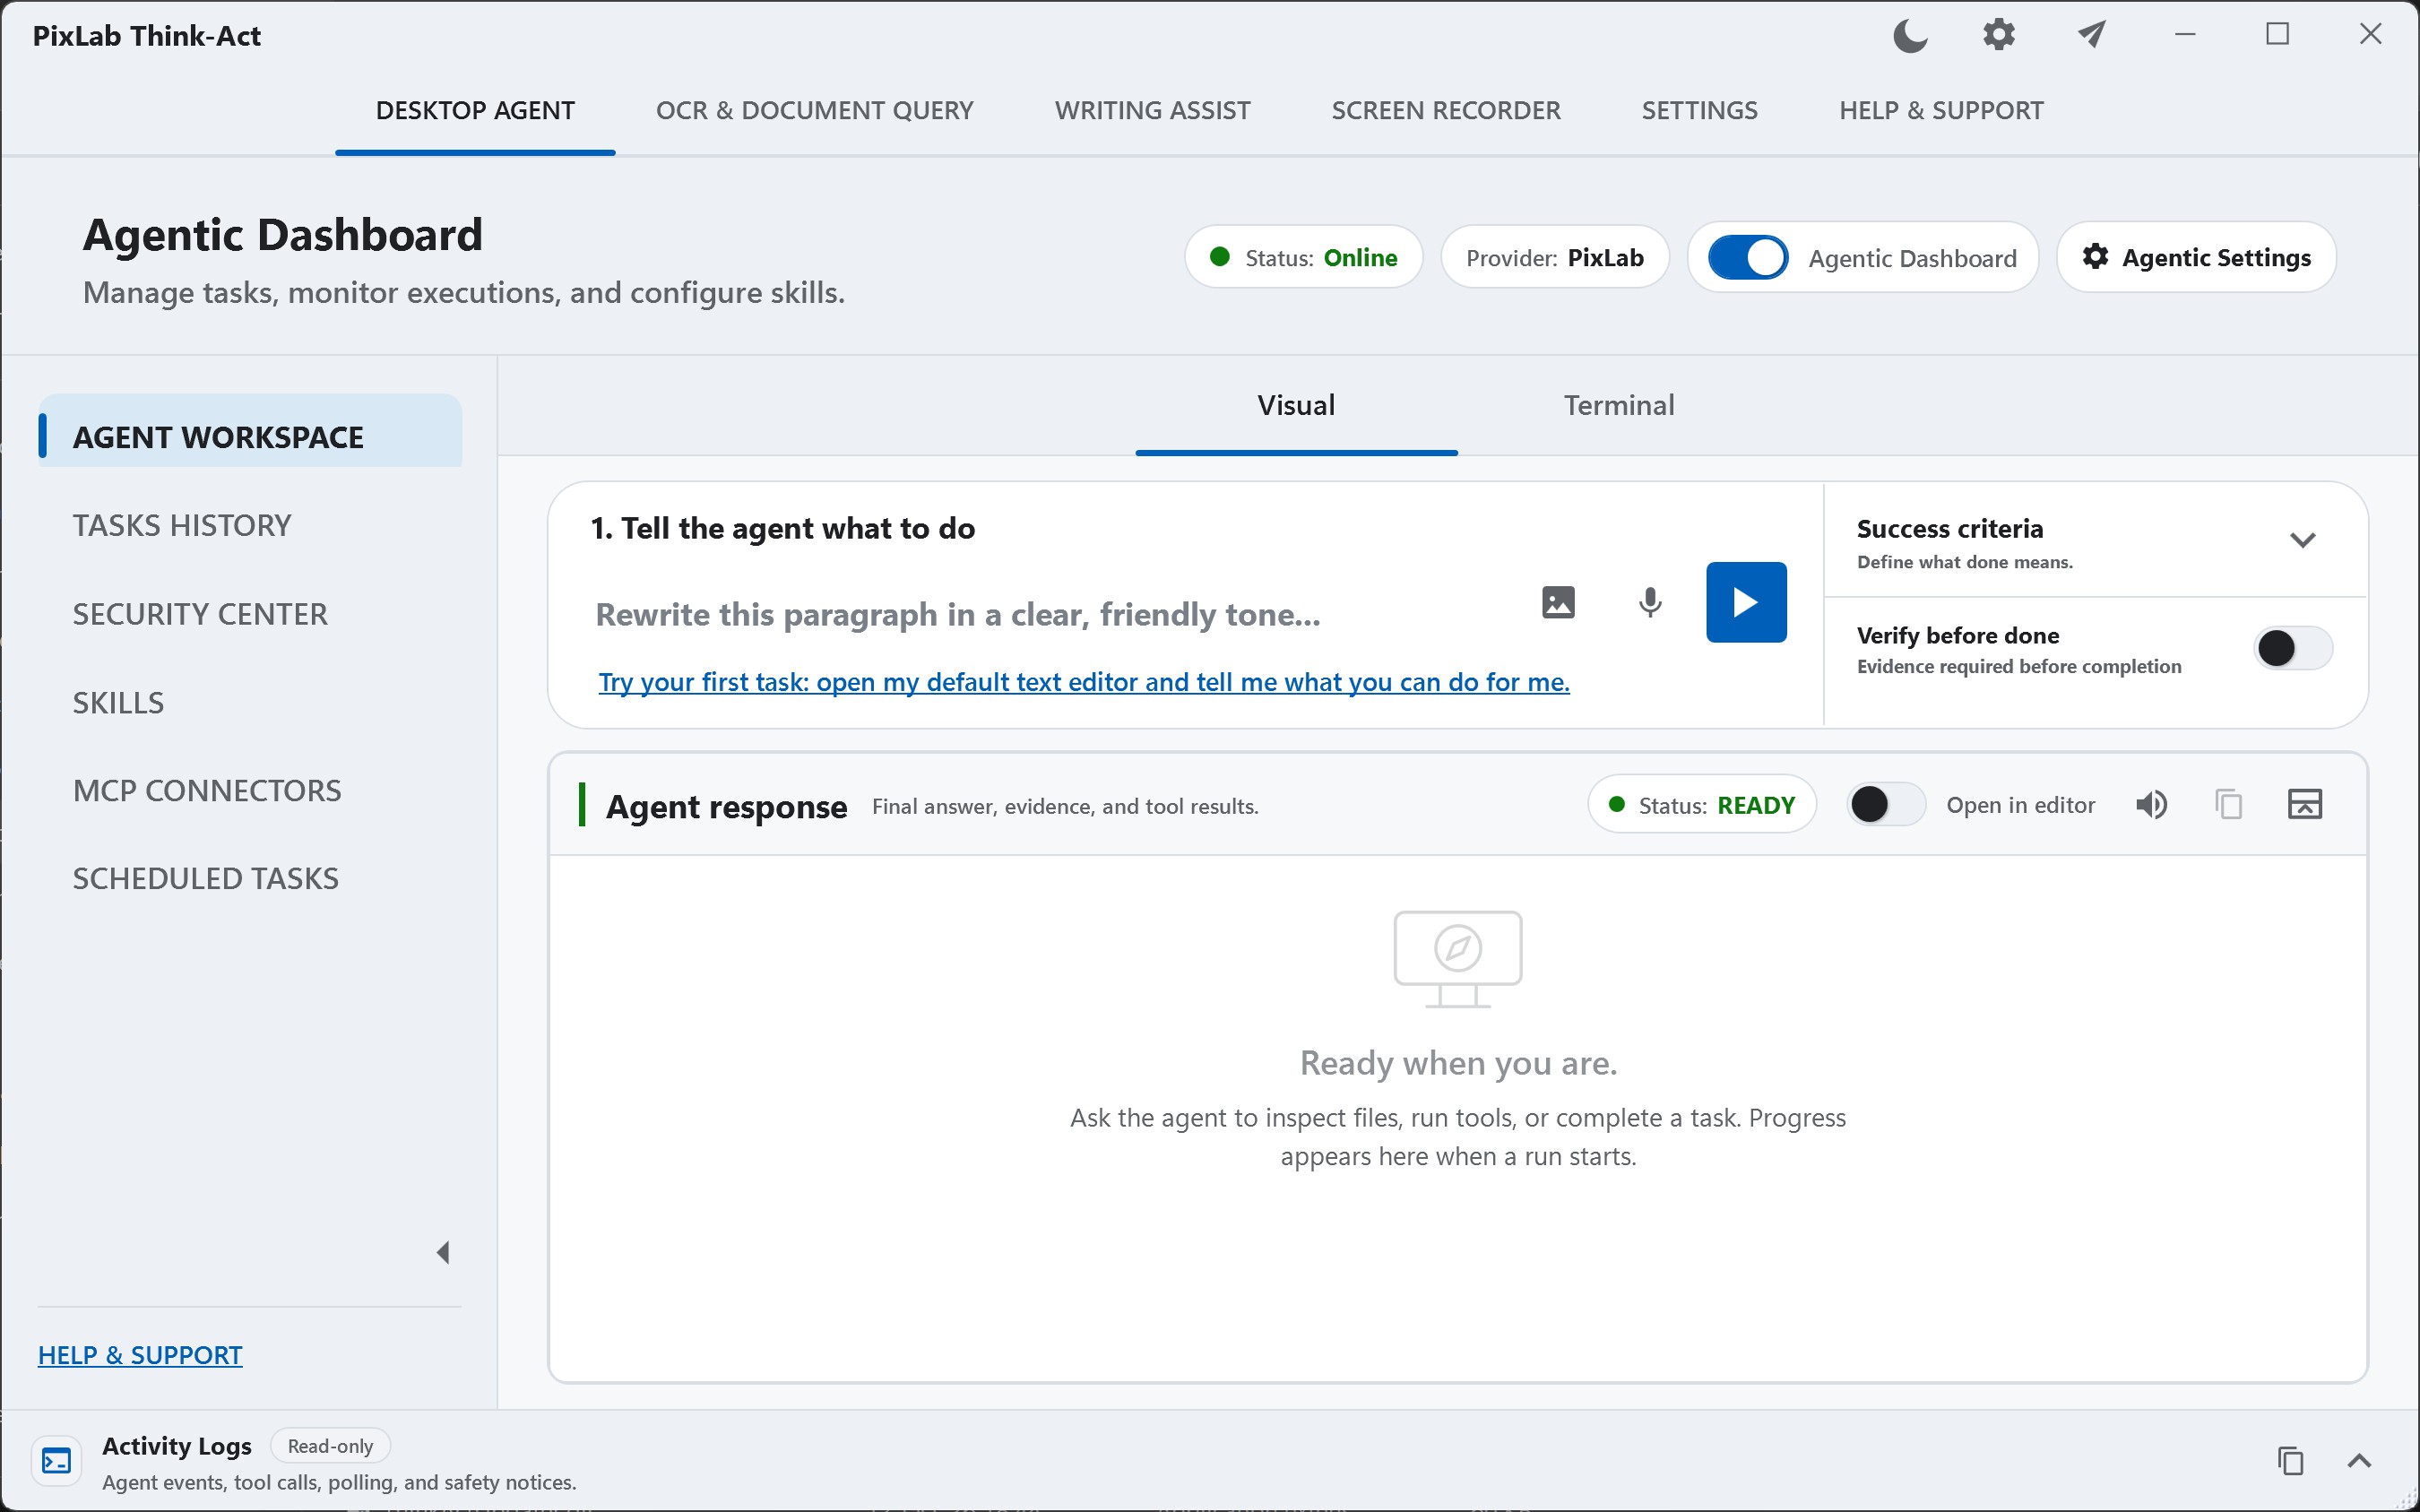Copy the agent response text
Screen dimensions: 2420x1512
2228,805
